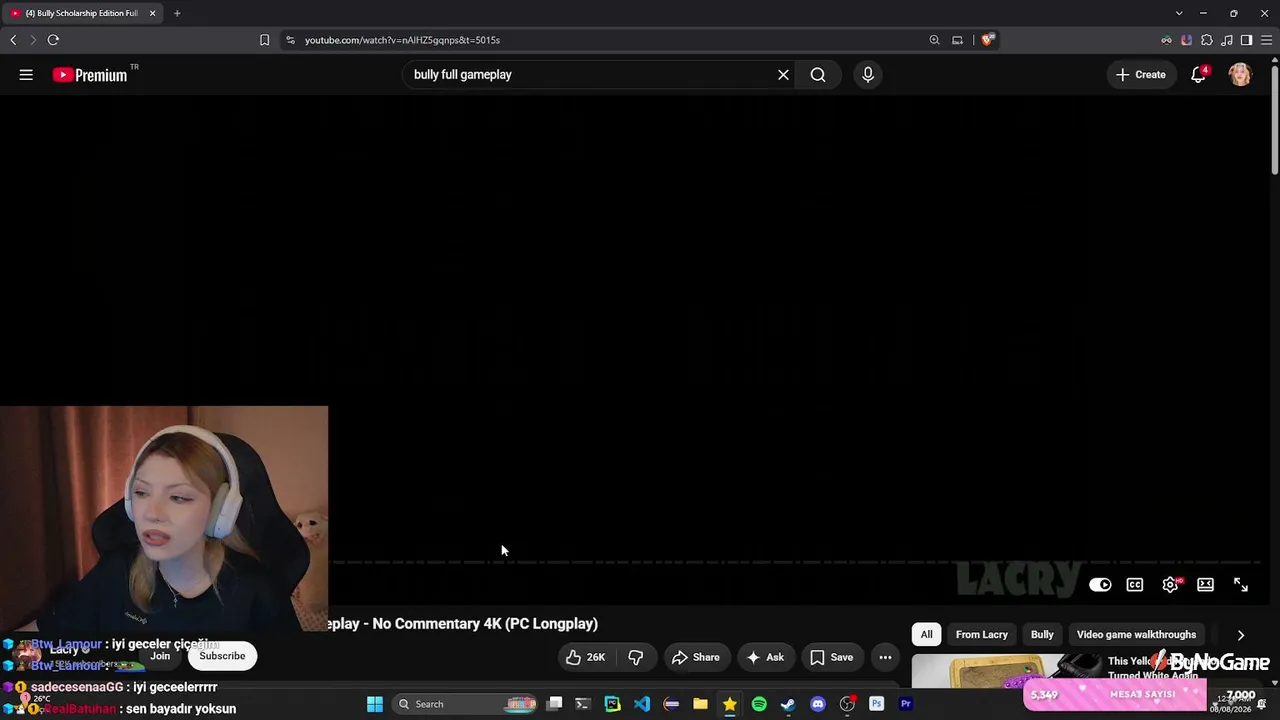
Task: Subscribe to the channel
Action: pyautogui.click(x=222, y=656)
